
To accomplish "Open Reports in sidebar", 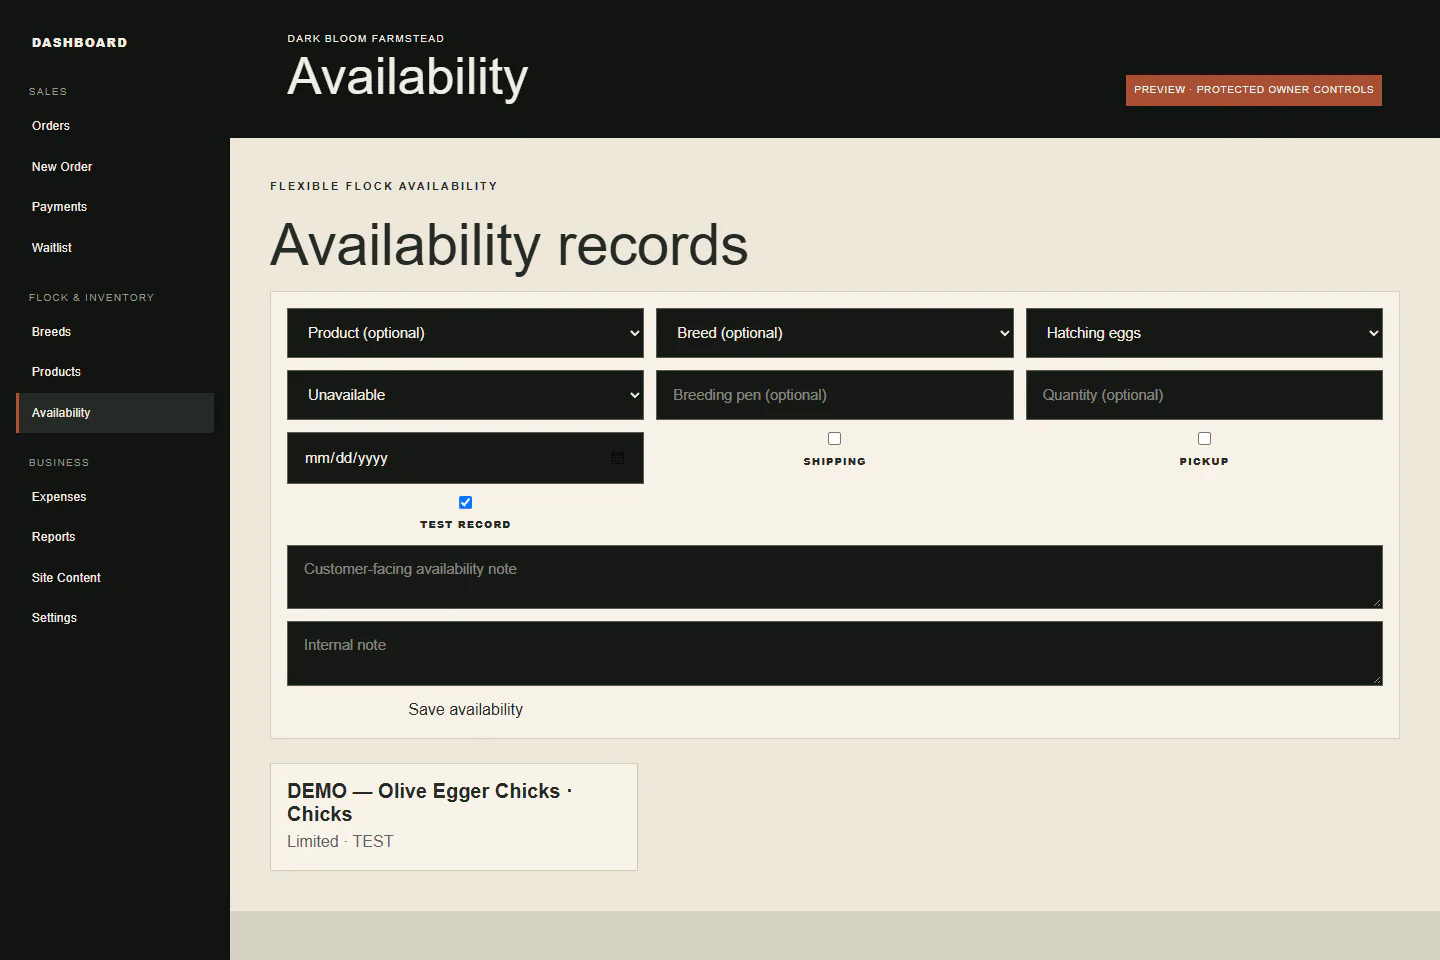I will click(x=115, y=537).
